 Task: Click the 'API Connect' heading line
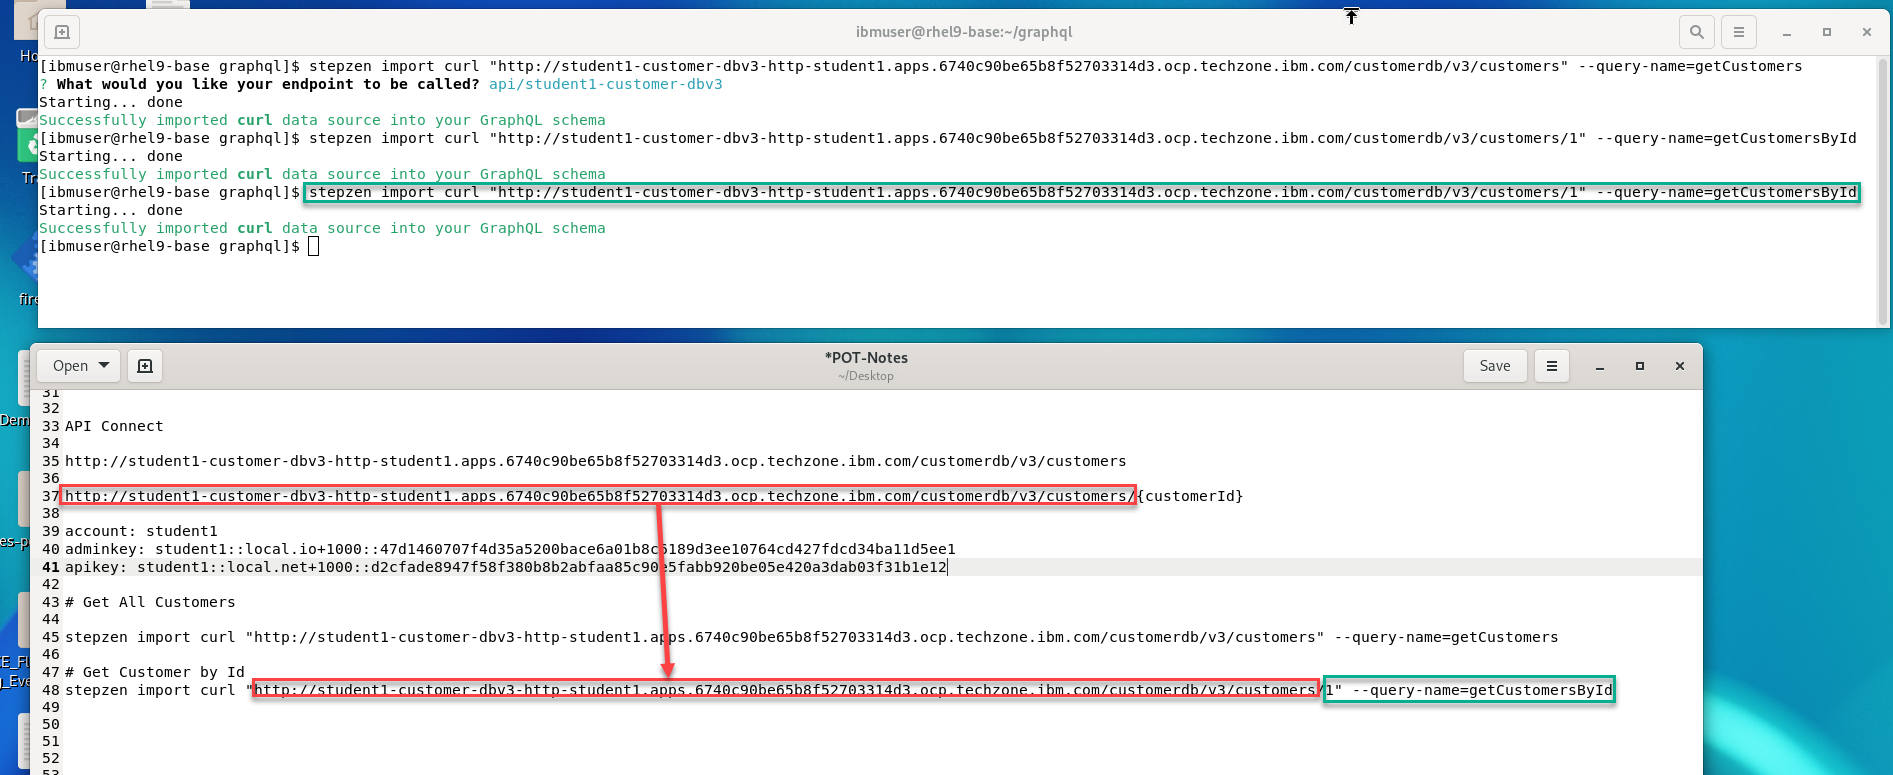point(114,426)
